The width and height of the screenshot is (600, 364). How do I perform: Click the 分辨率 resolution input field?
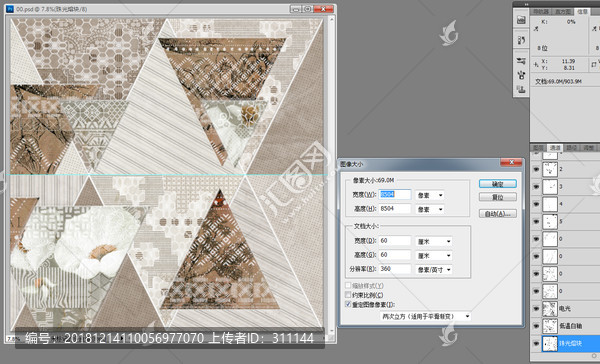(x=395, y=269)
